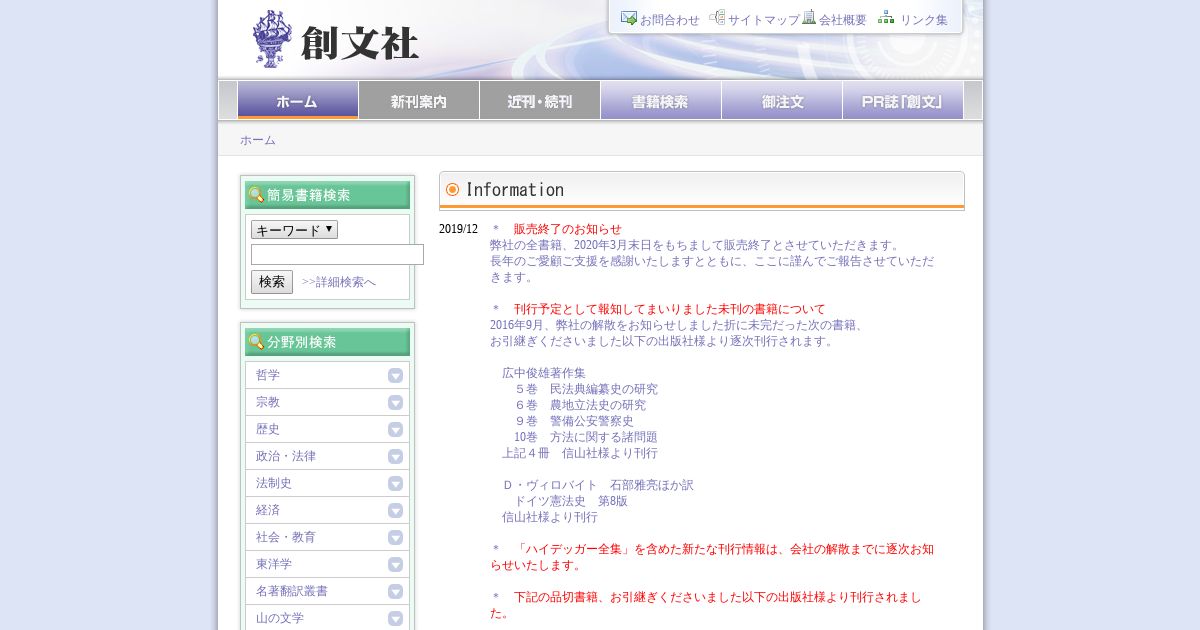Screen dimensions: 1200x630
Task: Click magnifier icon in 簡易書籍検索 header
Action: [x=256, y=195]
